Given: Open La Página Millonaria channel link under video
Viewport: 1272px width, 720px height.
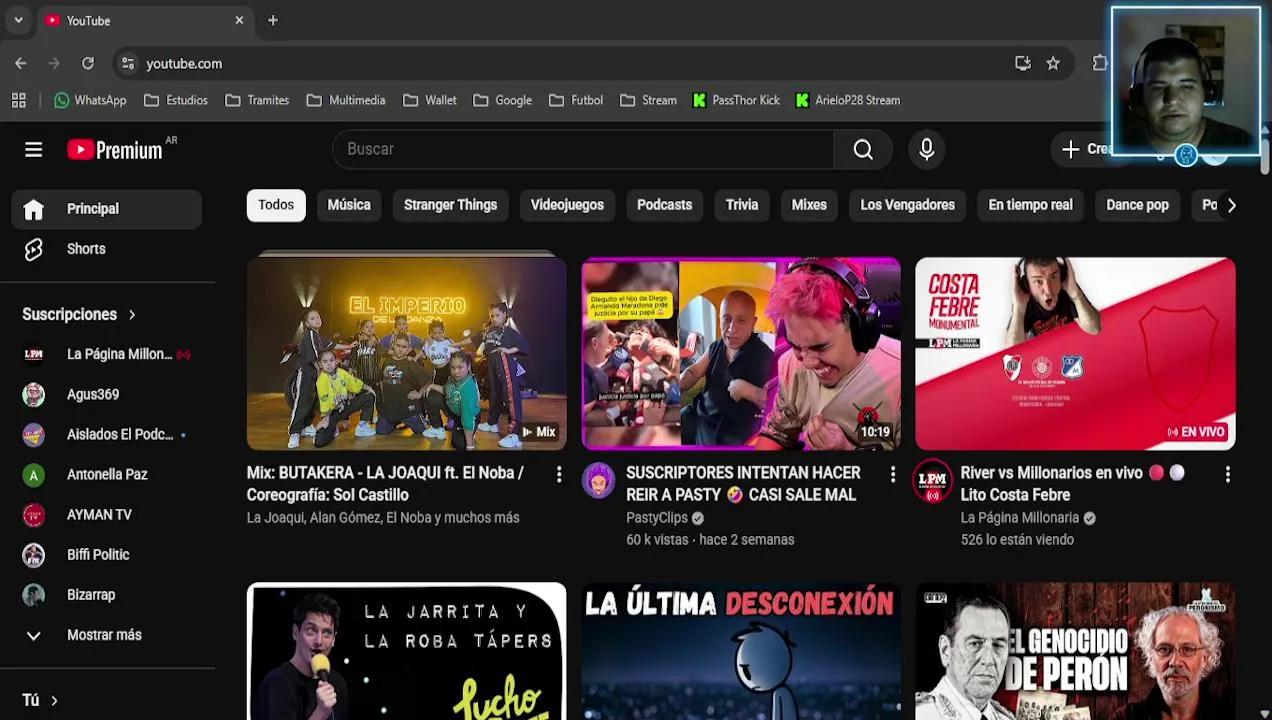Looking at the screenshot, I should pos(1019,518).
